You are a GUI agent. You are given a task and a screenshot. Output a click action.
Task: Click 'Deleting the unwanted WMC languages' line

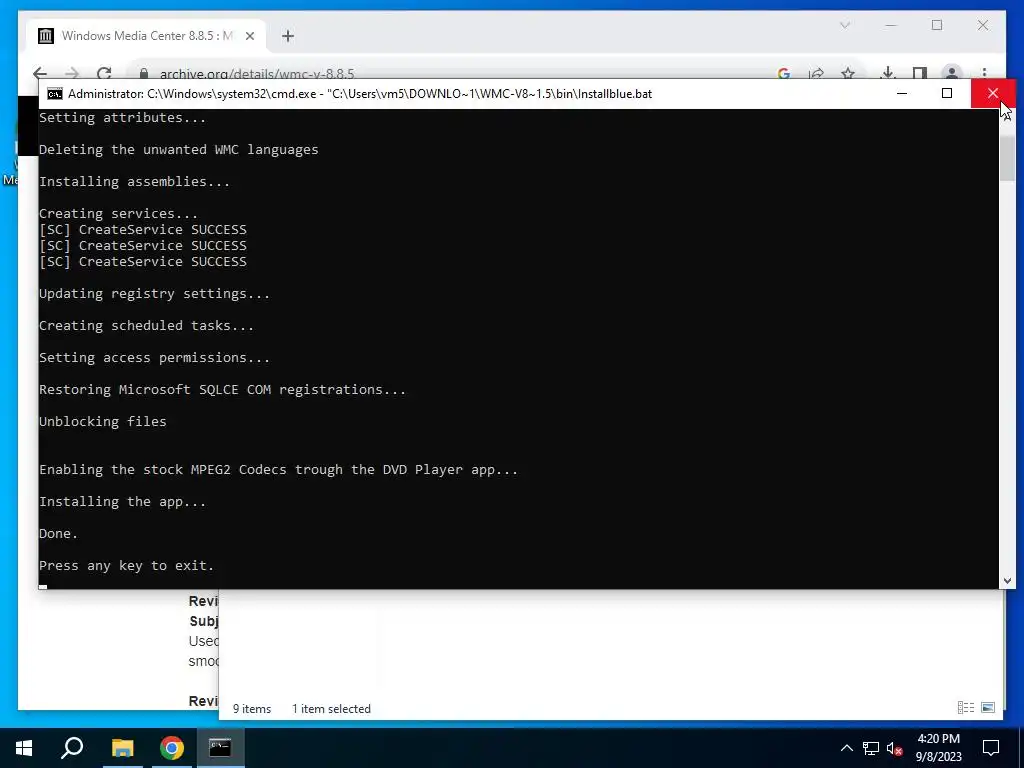[x=179, y=150]
